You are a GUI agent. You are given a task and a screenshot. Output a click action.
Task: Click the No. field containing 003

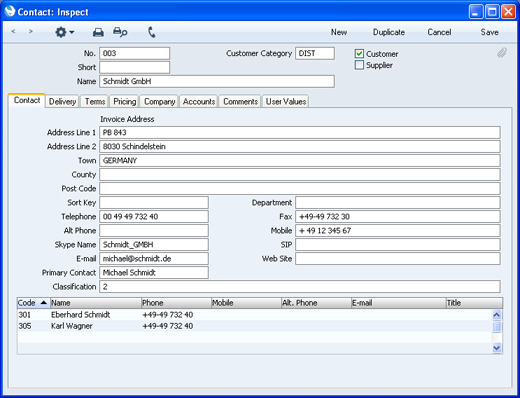pos(135,53)
